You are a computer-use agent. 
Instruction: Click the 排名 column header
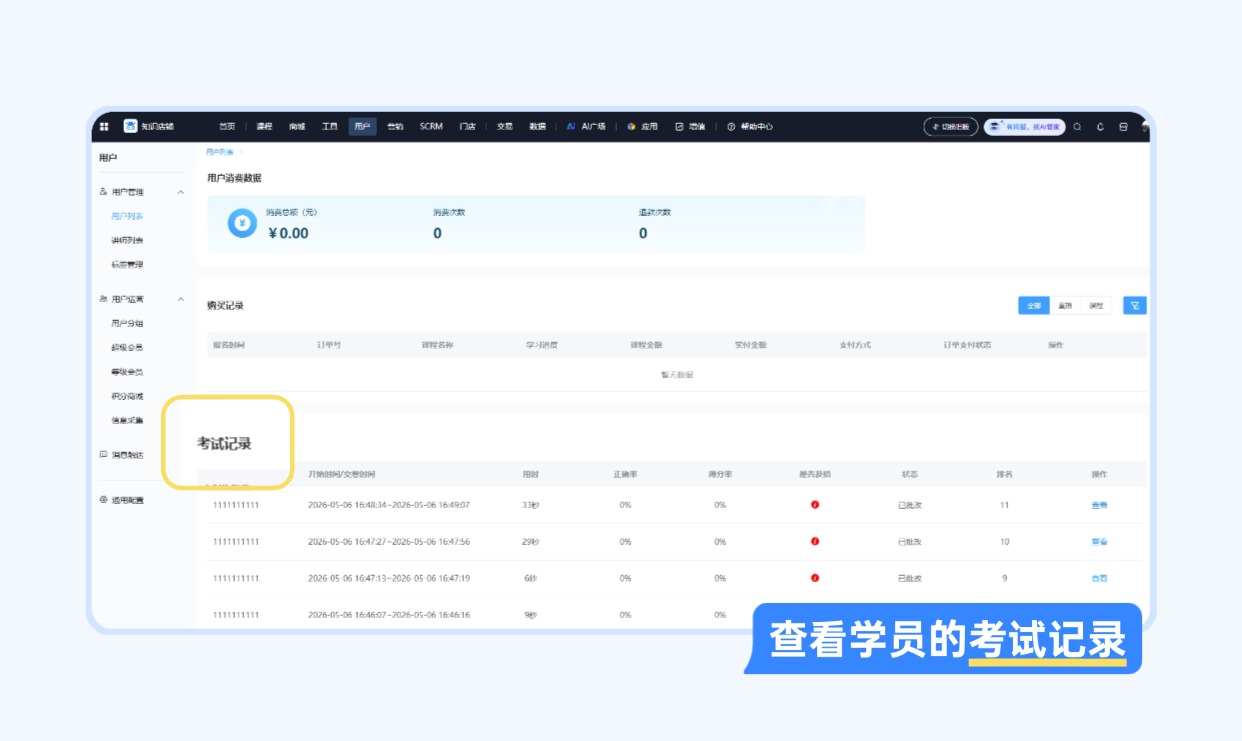1005,474
